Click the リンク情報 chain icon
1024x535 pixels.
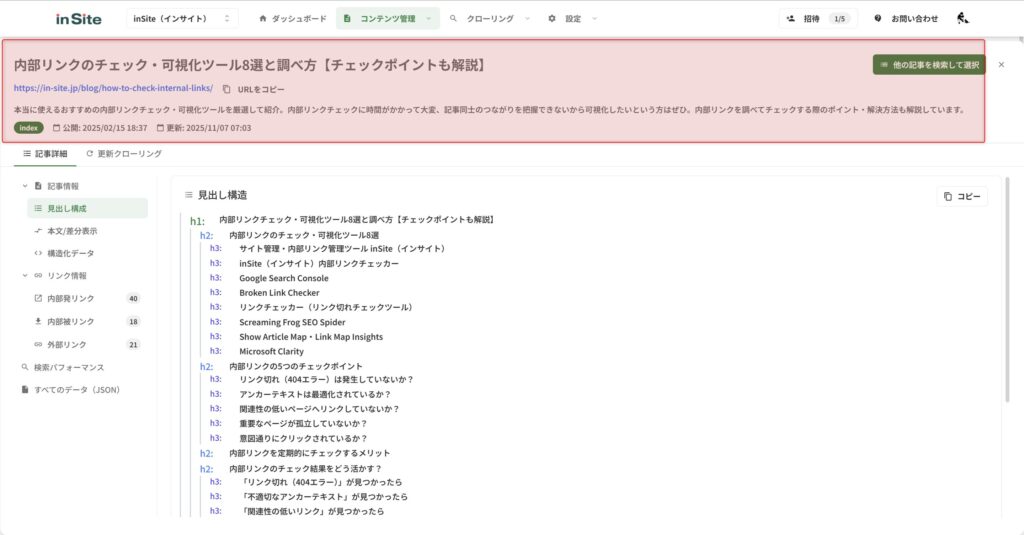(x=38, y=276)
